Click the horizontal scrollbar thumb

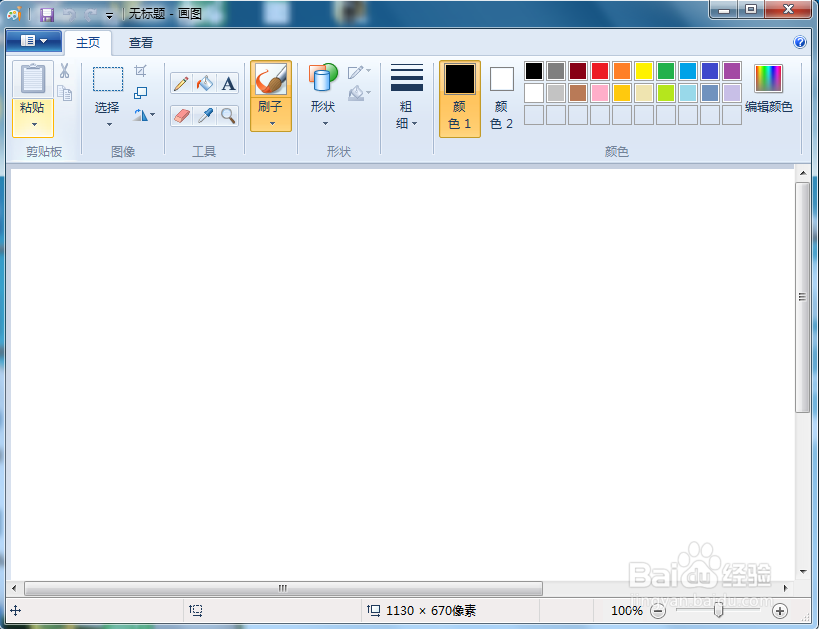click(x=284, y=588)
